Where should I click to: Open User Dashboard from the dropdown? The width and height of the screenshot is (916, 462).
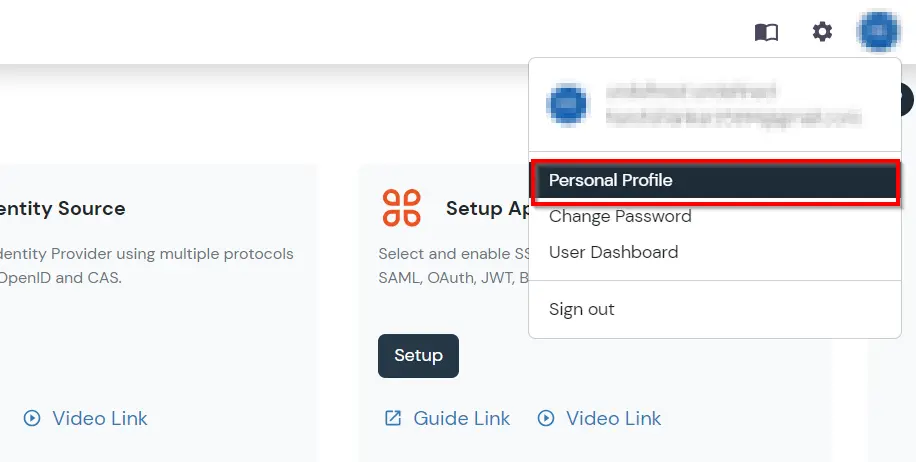[x=613, y=252]
